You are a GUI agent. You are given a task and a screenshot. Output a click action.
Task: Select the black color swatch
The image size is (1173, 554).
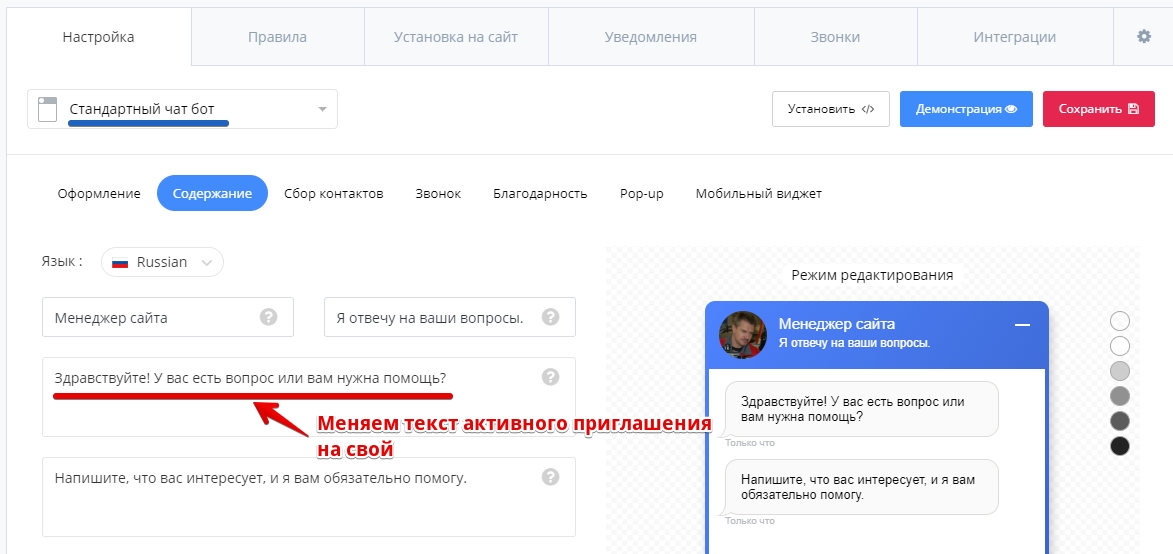[x=1120, y=446]
